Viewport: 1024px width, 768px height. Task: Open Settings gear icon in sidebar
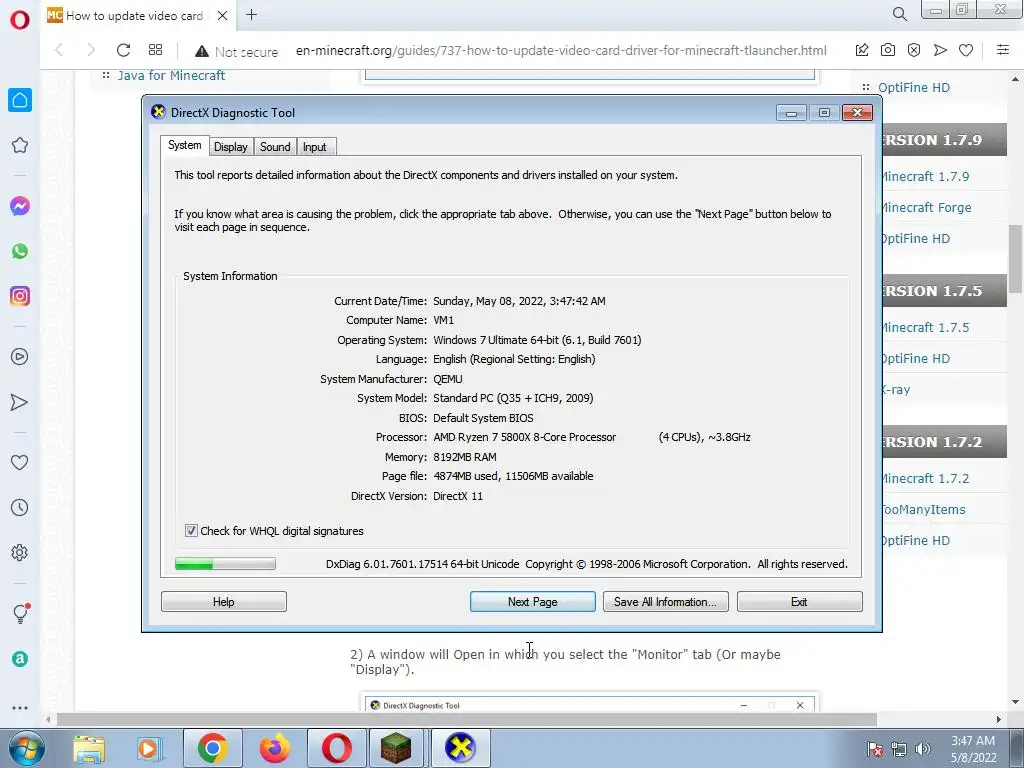pyautogui.click(x=20, y=552)
